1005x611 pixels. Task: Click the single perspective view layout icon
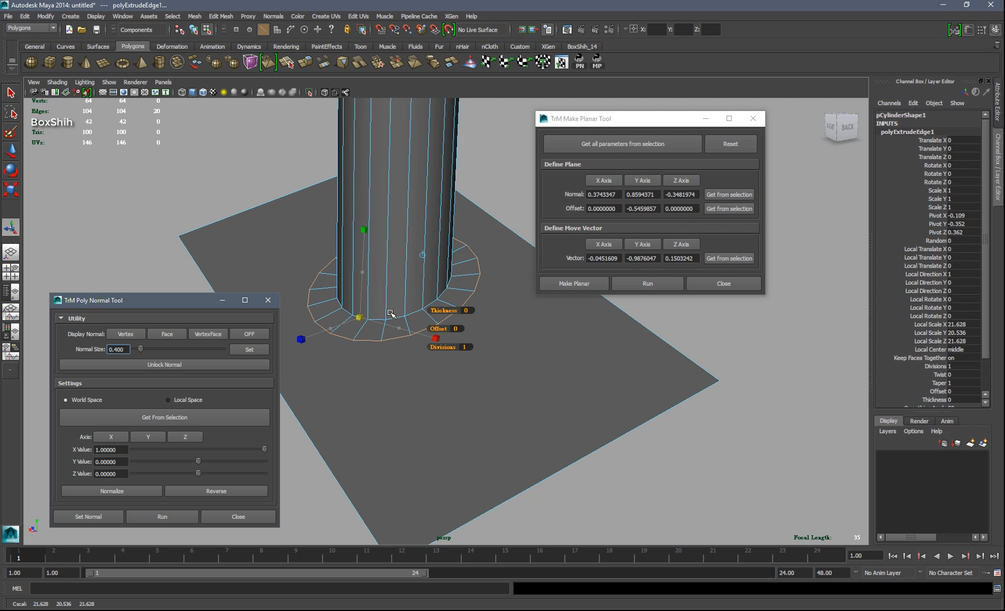(x=10, y=252)
